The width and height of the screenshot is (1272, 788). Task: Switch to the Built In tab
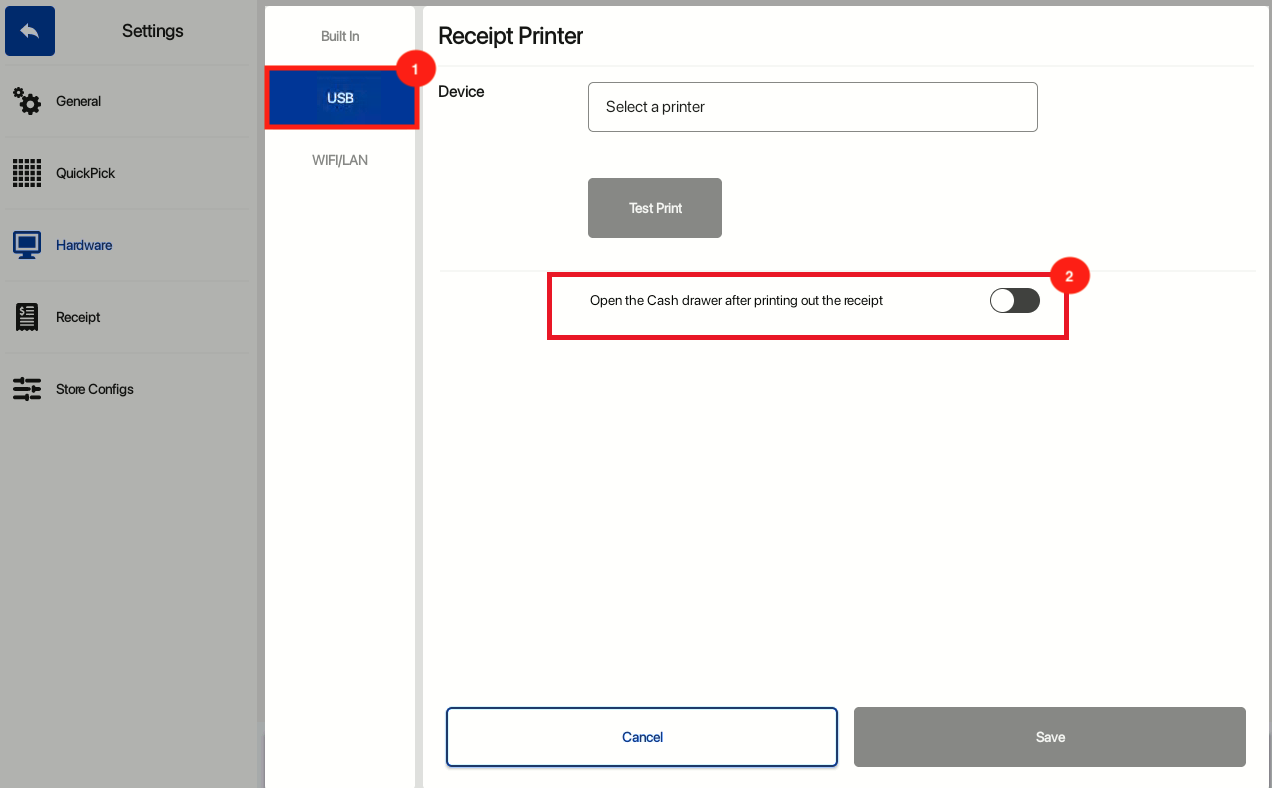[340, 37]
